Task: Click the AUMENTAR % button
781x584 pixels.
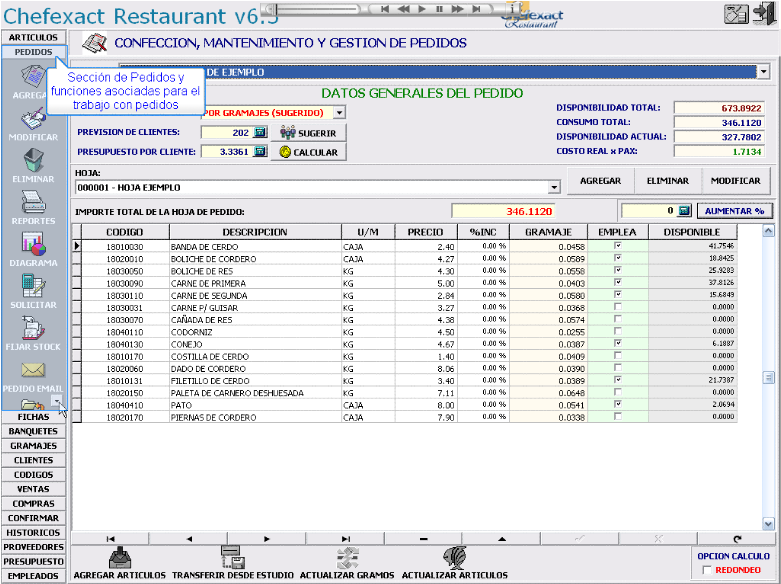Action: coord(735,211)
